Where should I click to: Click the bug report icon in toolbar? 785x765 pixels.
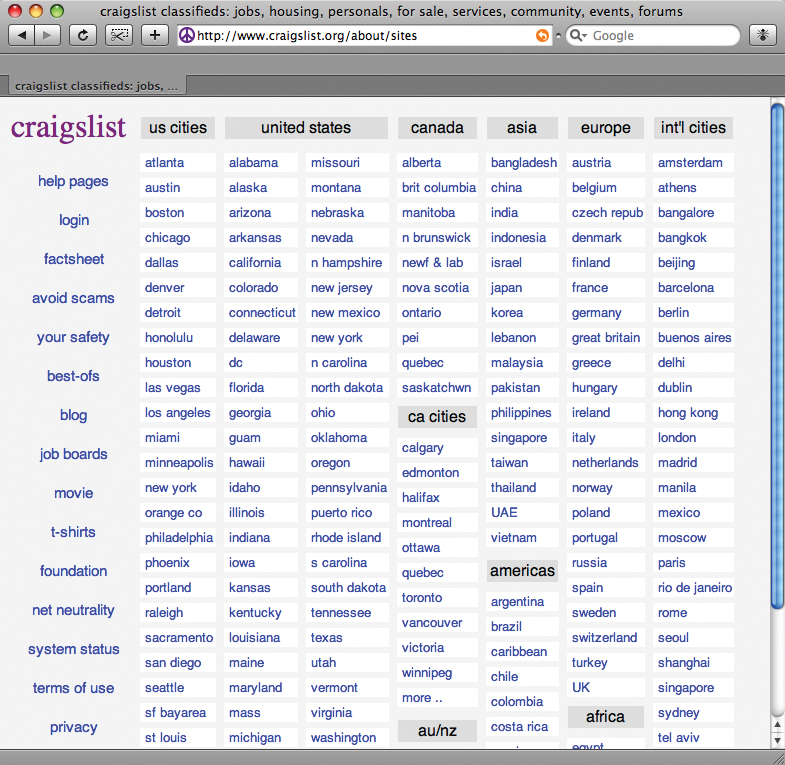point(762,35)
